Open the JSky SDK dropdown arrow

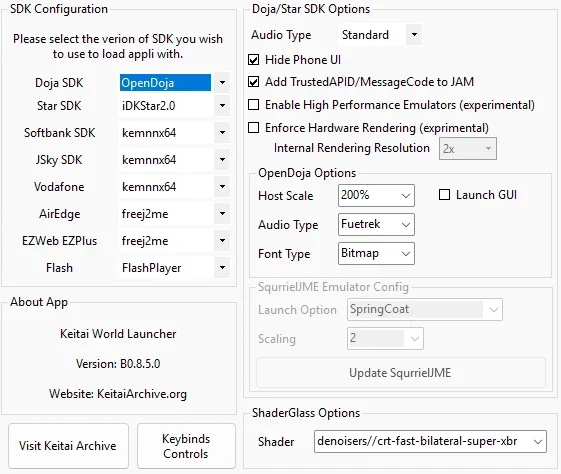click(222, 160)
